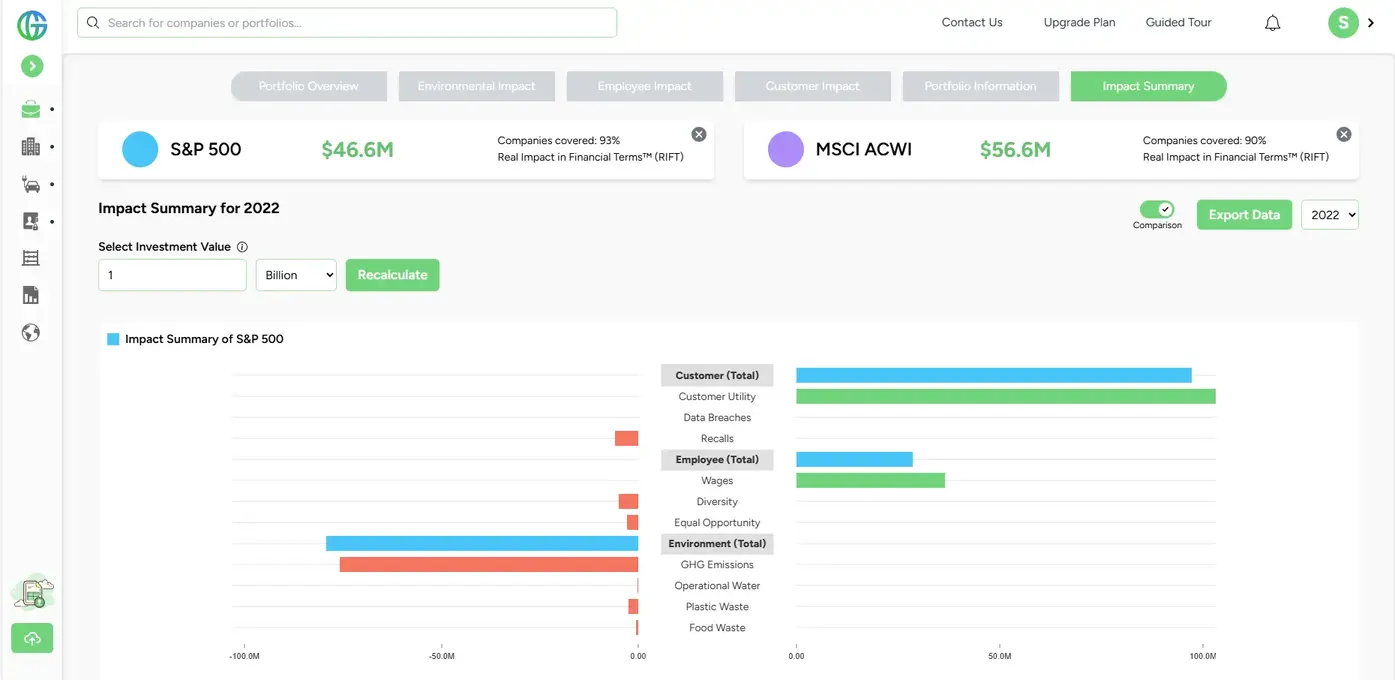Click the Environment (Total) row label
The height and width of the screenshot is (680, 1395).
717,544
